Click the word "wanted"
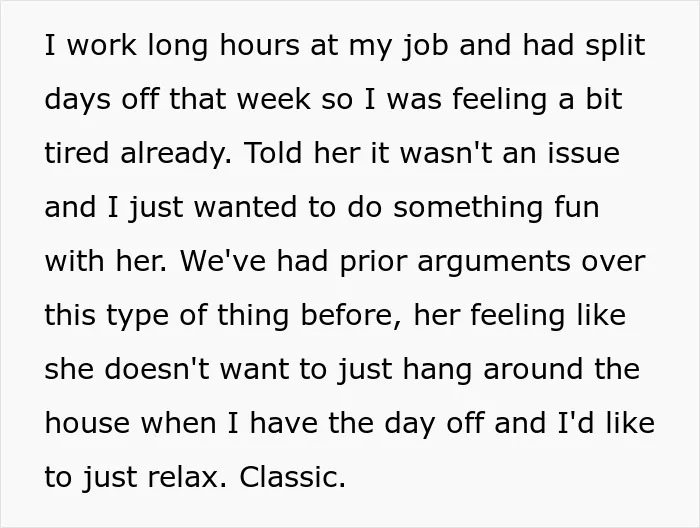 (x=246, y=207)
